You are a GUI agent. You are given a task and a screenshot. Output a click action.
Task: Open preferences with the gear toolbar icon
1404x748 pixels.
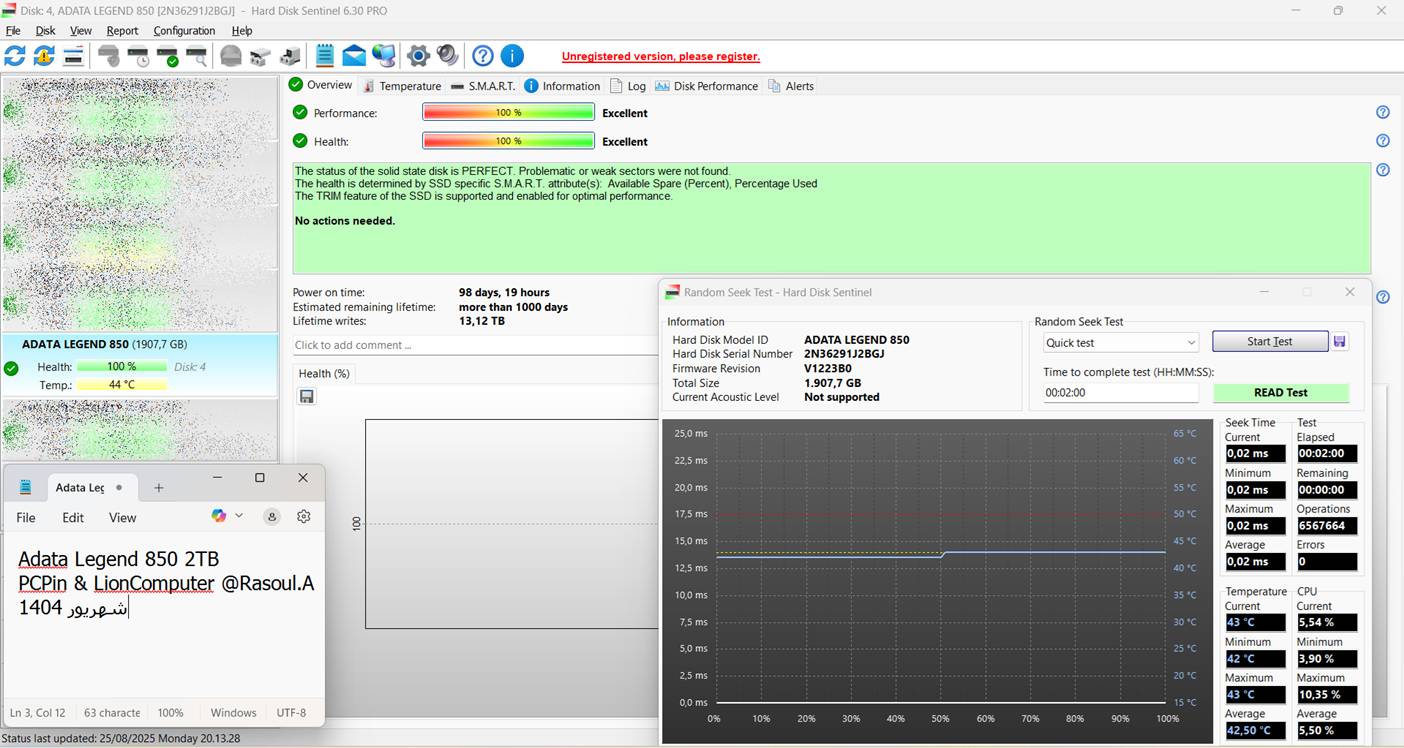[419, 56]
